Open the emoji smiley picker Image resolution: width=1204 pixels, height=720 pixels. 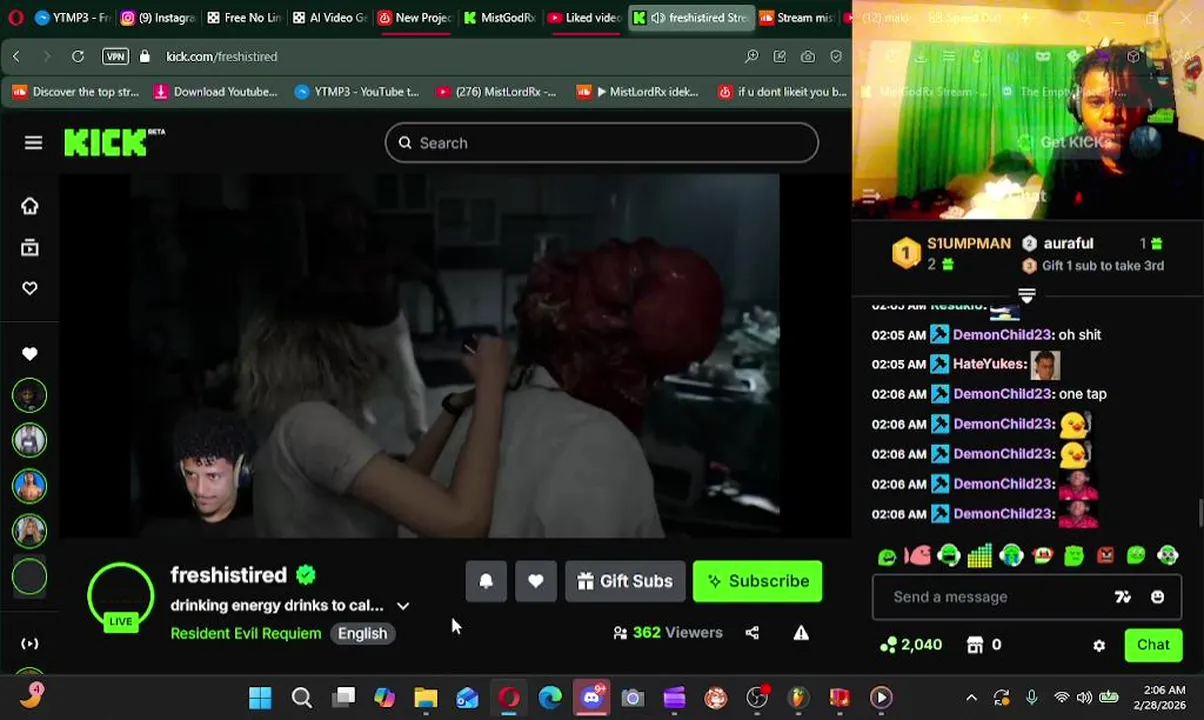[1157, 597]
